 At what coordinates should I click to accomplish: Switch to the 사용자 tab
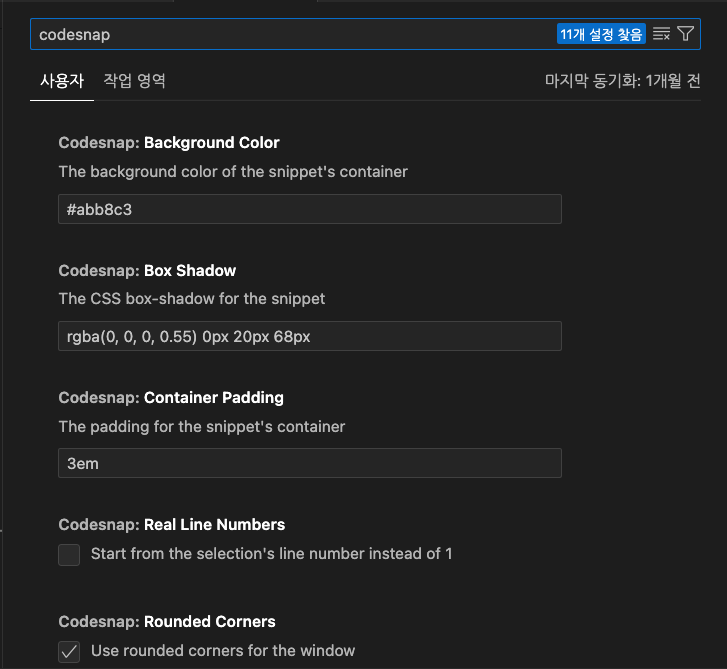point(62,81)
